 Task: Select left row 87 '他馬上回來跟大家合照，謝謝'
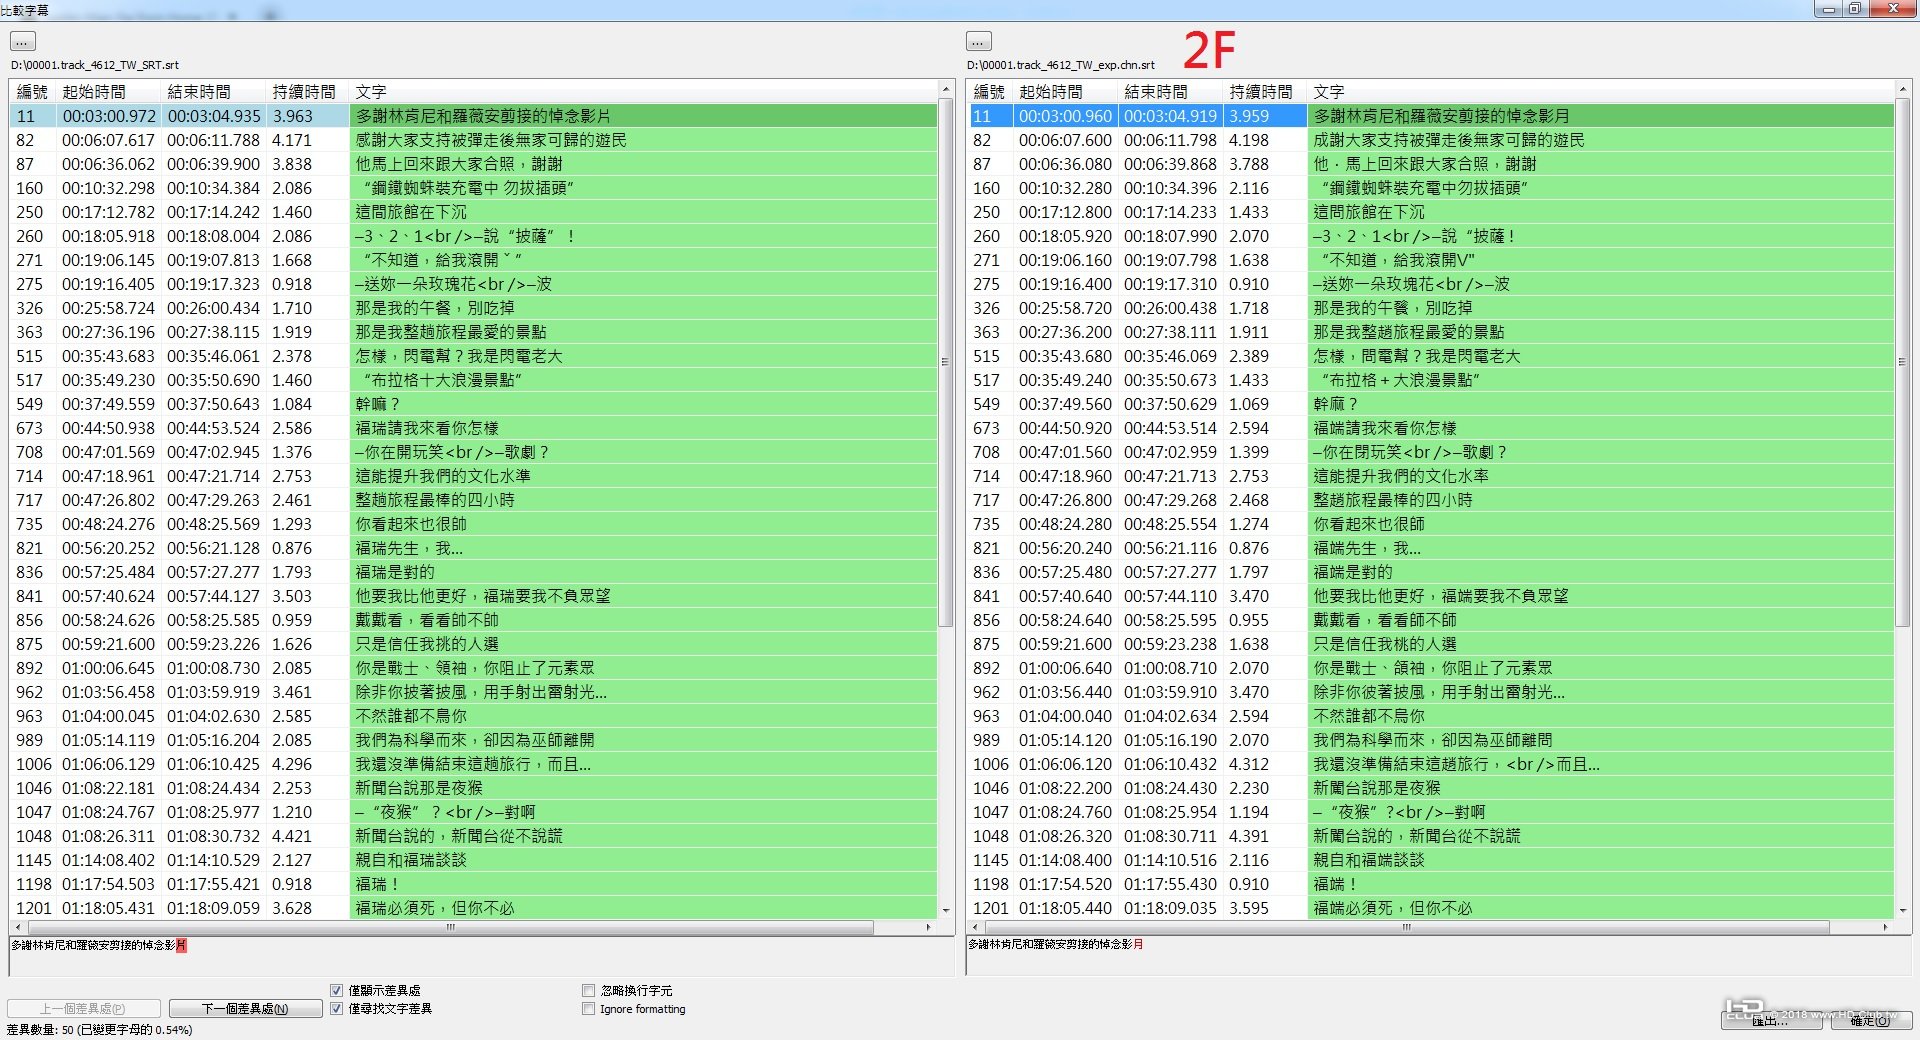pos(473,164)
